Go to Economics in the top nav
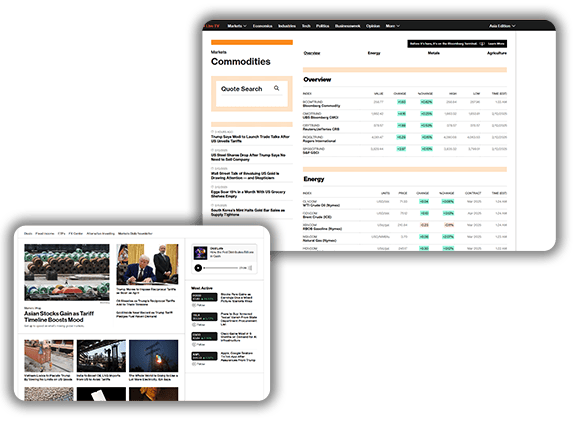 [262, 26]
